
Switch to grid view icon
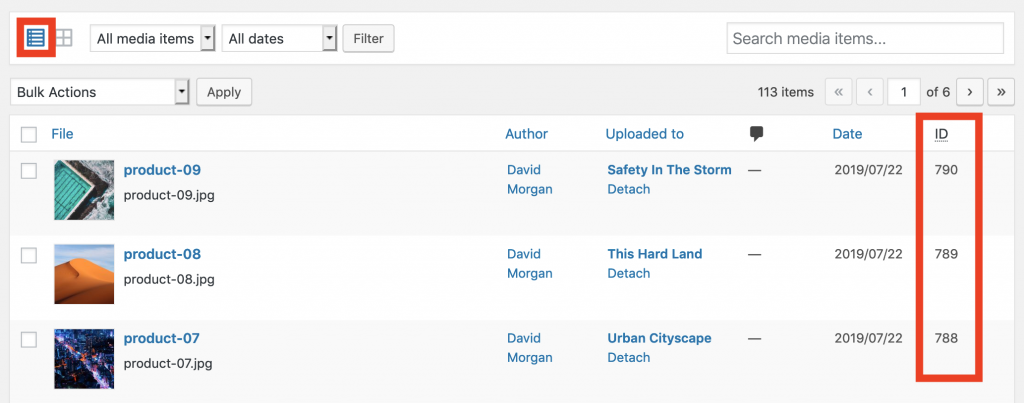pos(64,39)
